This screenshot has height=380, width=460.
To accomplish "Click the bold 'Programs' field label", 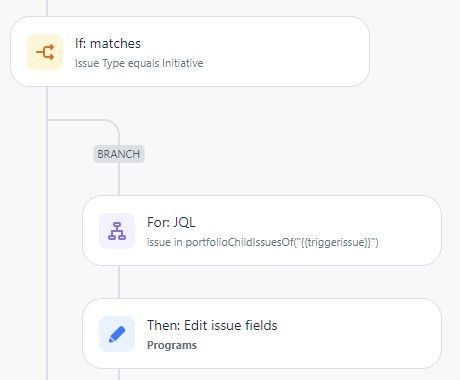I will pos(172,345).
